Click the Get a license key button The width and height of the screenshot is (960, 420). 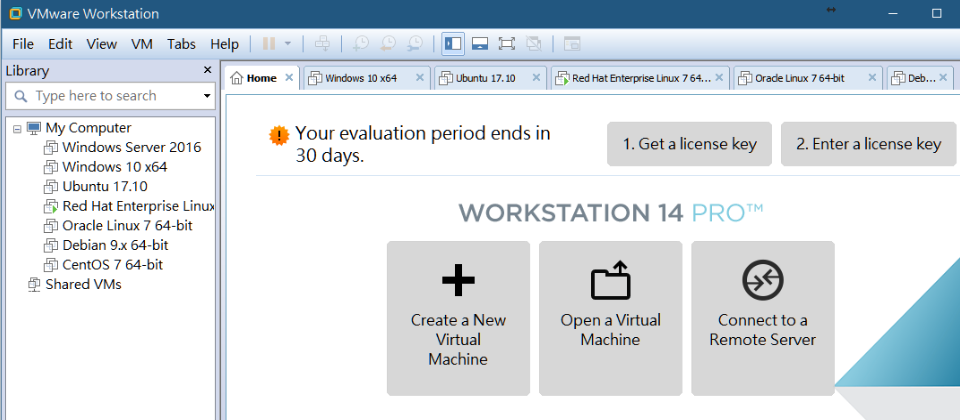point(689,144)
